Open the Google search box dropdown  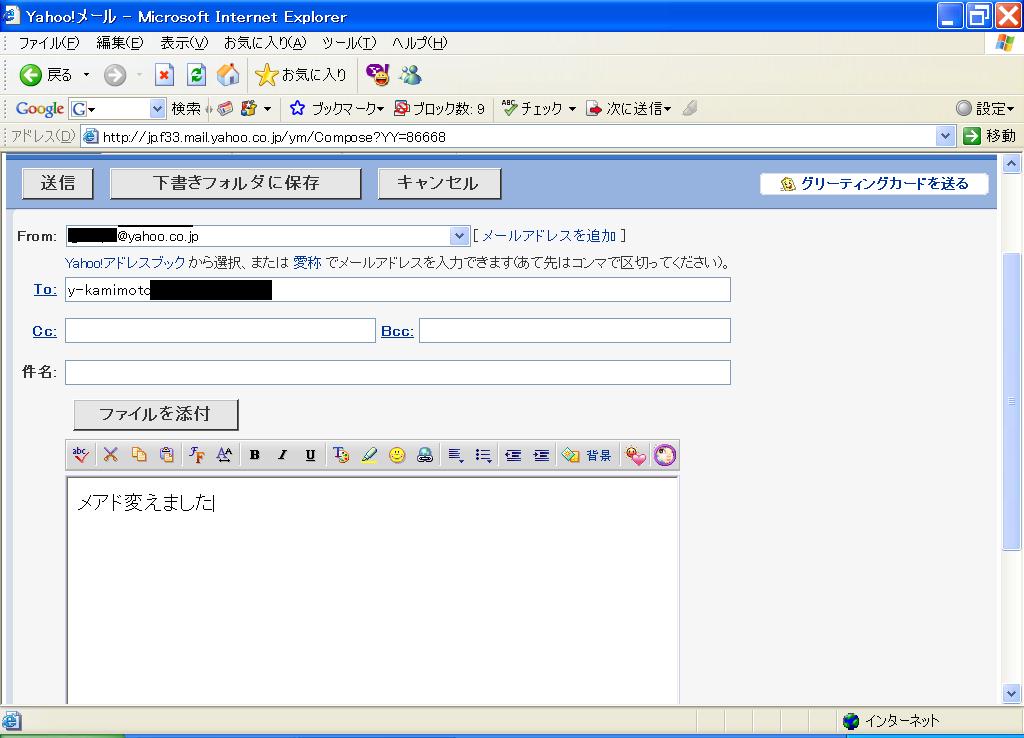click(157, 108)
